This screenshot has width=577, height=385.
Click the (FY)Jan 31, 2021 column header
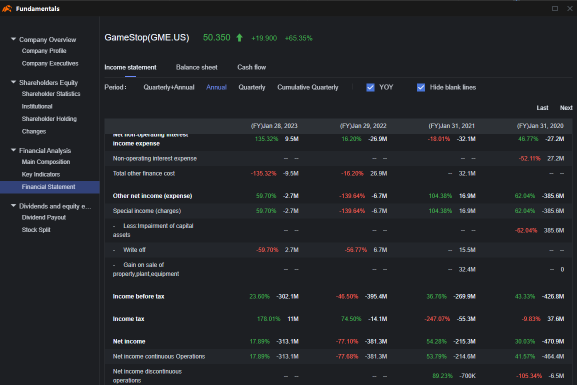(x=452, y=126)
